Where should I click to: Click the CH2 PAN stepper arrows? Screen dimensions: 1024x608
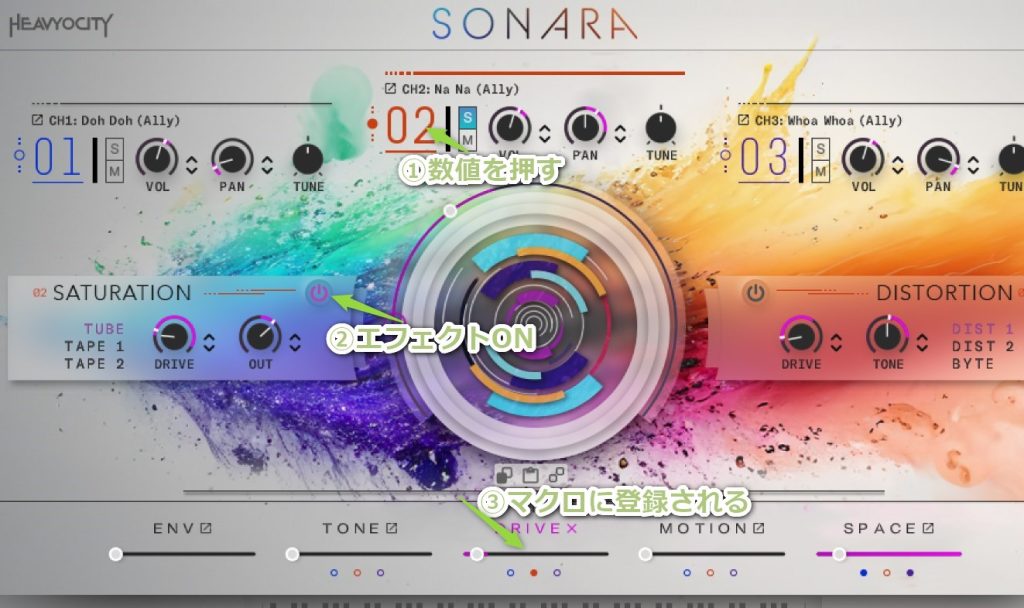click(x=620, y=132)
